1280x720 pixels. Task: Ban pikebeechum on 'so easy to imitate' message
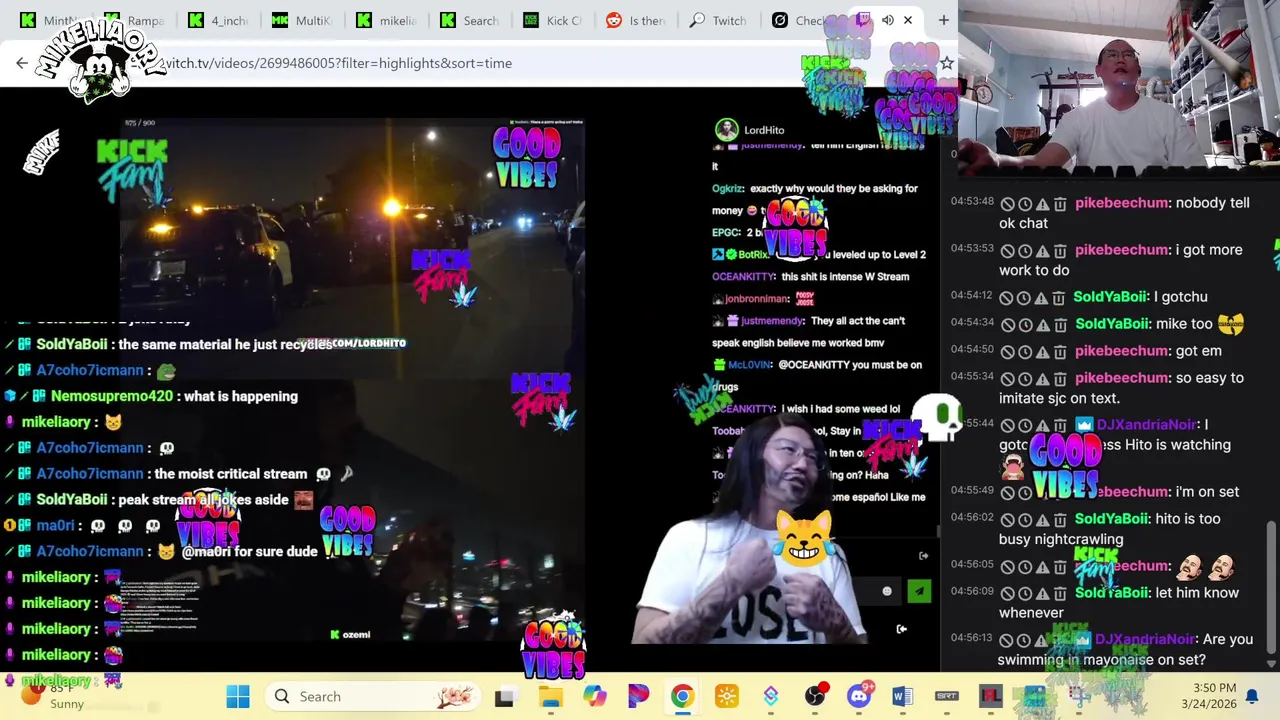point(1008,378)
